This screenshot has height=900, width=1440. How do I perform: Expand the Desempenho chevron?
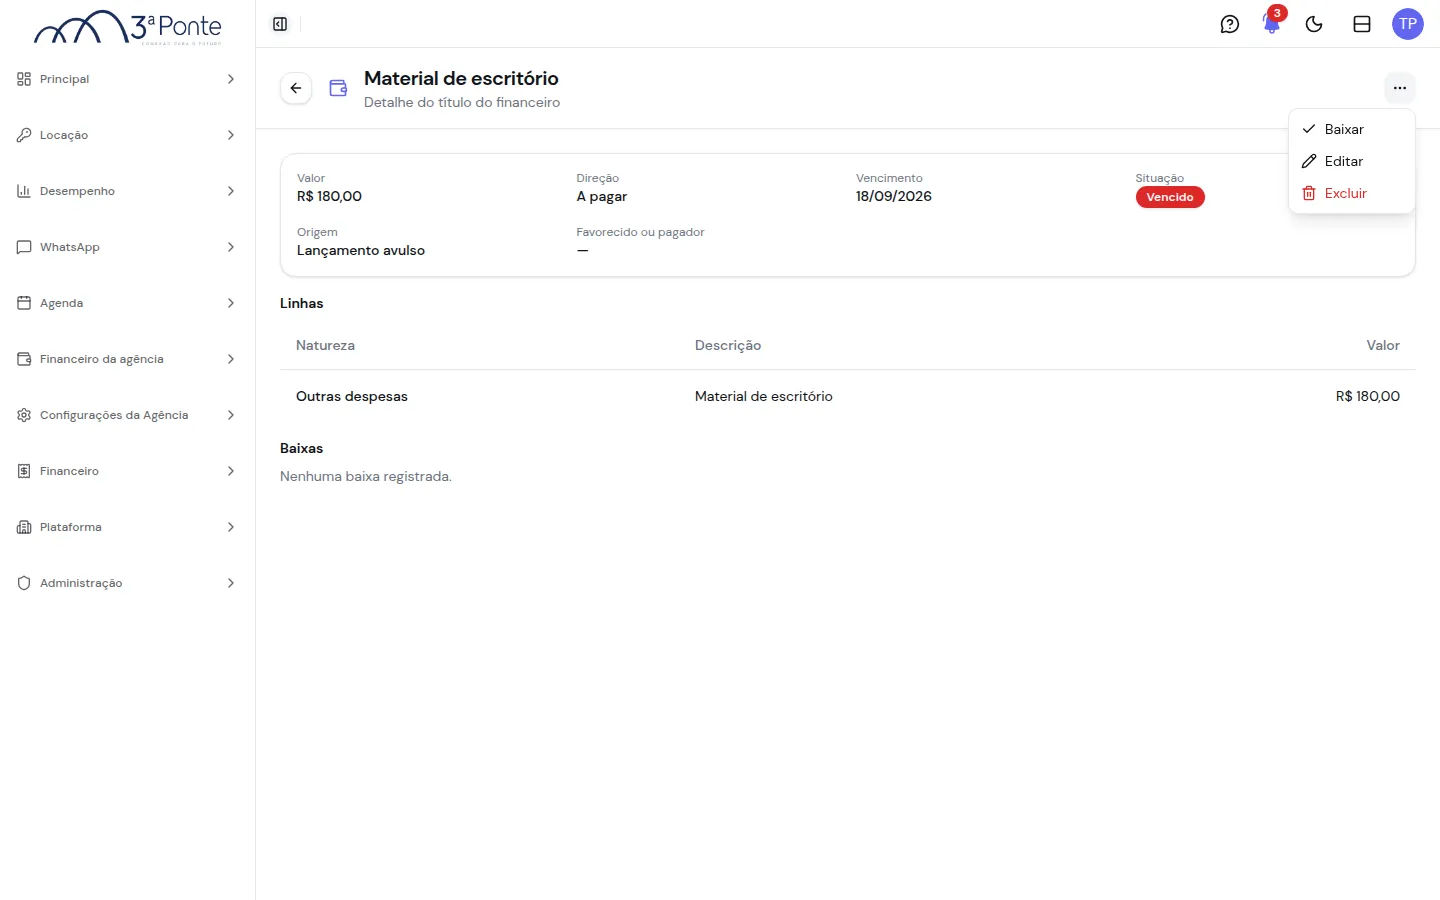coord(231,191)
